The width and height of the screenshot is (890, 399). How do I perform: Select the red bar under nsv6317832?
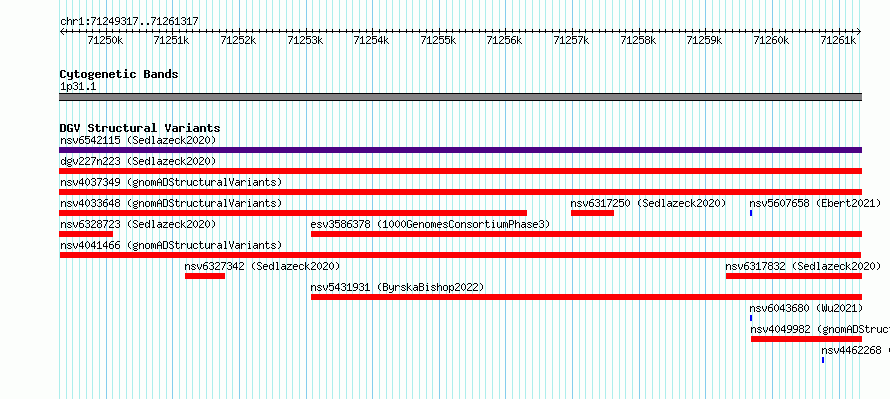(794, 276)
